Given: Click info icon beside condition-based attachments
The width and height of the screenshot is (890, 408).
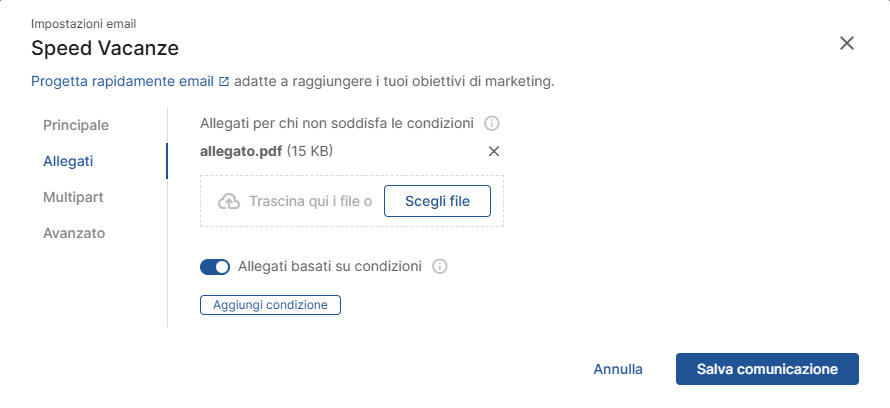Looking at the screenshot, I should coord(439,267).
